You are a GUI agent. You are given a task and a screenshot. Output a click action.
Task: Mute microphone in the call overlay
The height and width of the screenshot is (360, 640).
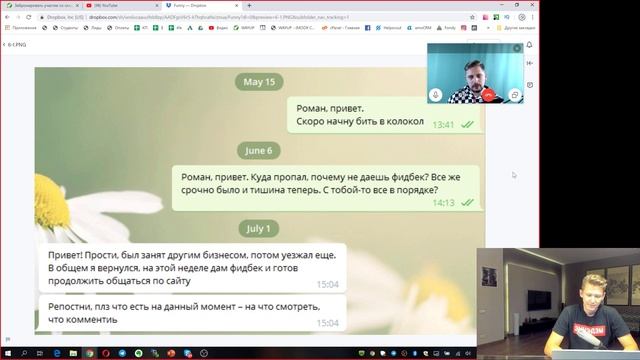[436, 95]
